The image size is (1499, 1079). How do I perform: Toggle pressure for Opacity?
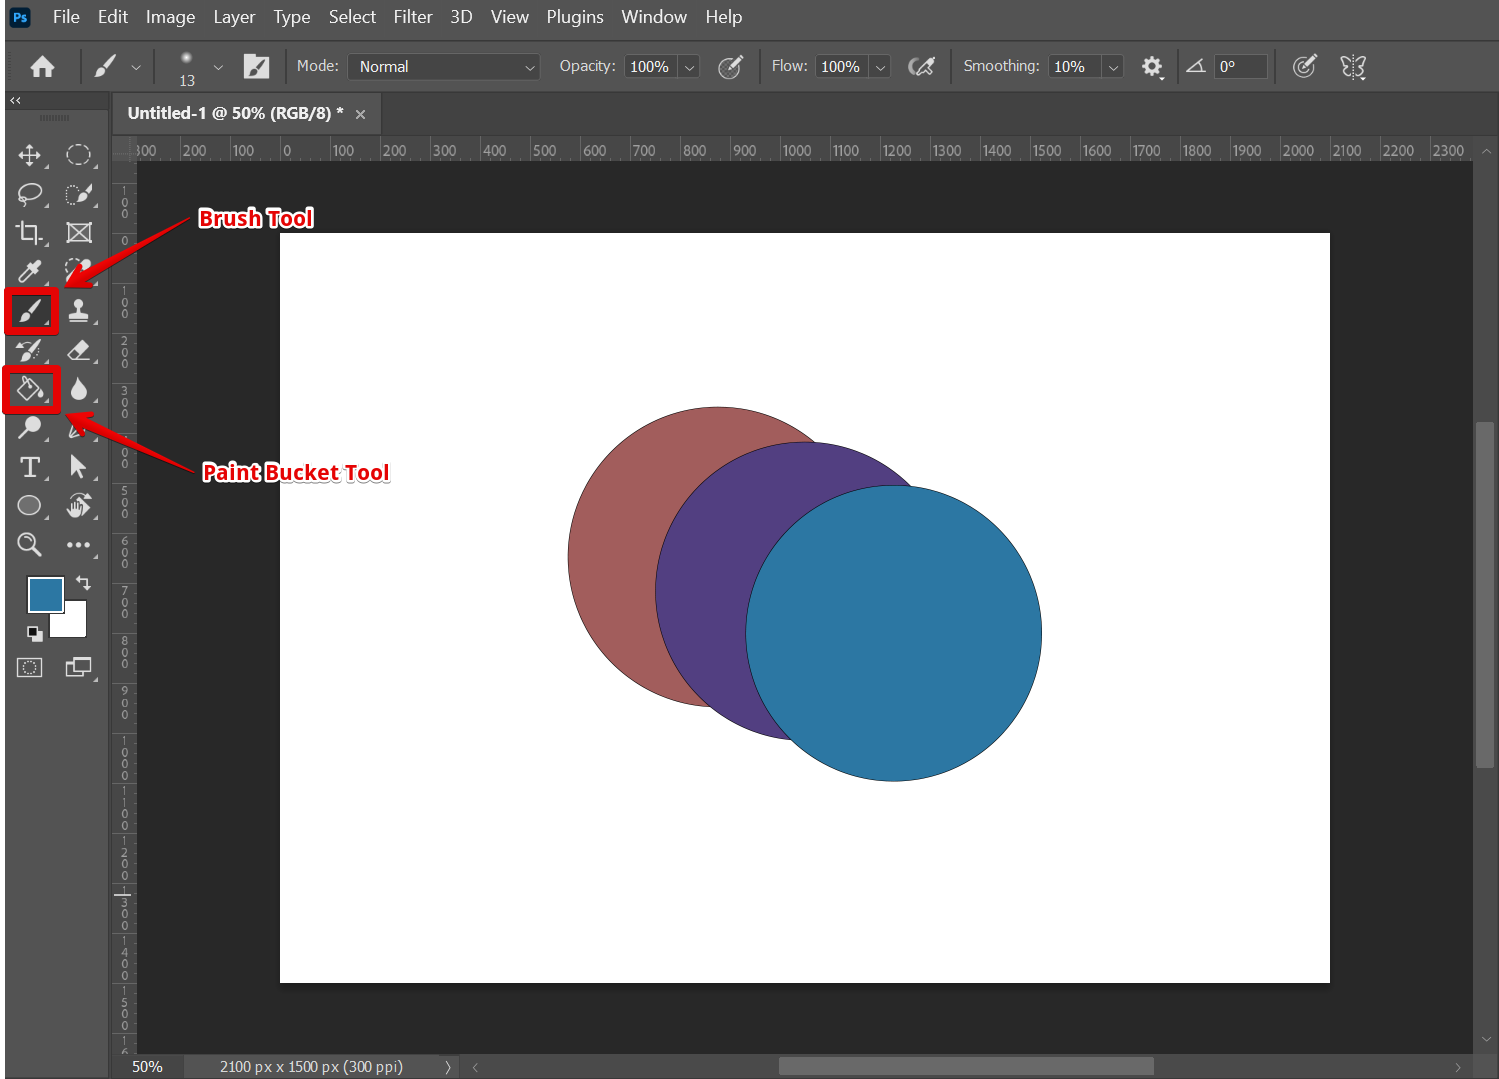click(731, 67)
